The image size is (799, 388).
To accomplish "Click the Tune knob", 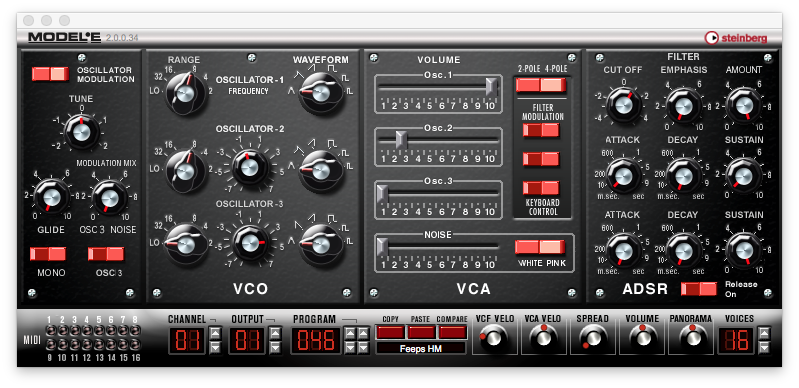I will tap(82, 132).
